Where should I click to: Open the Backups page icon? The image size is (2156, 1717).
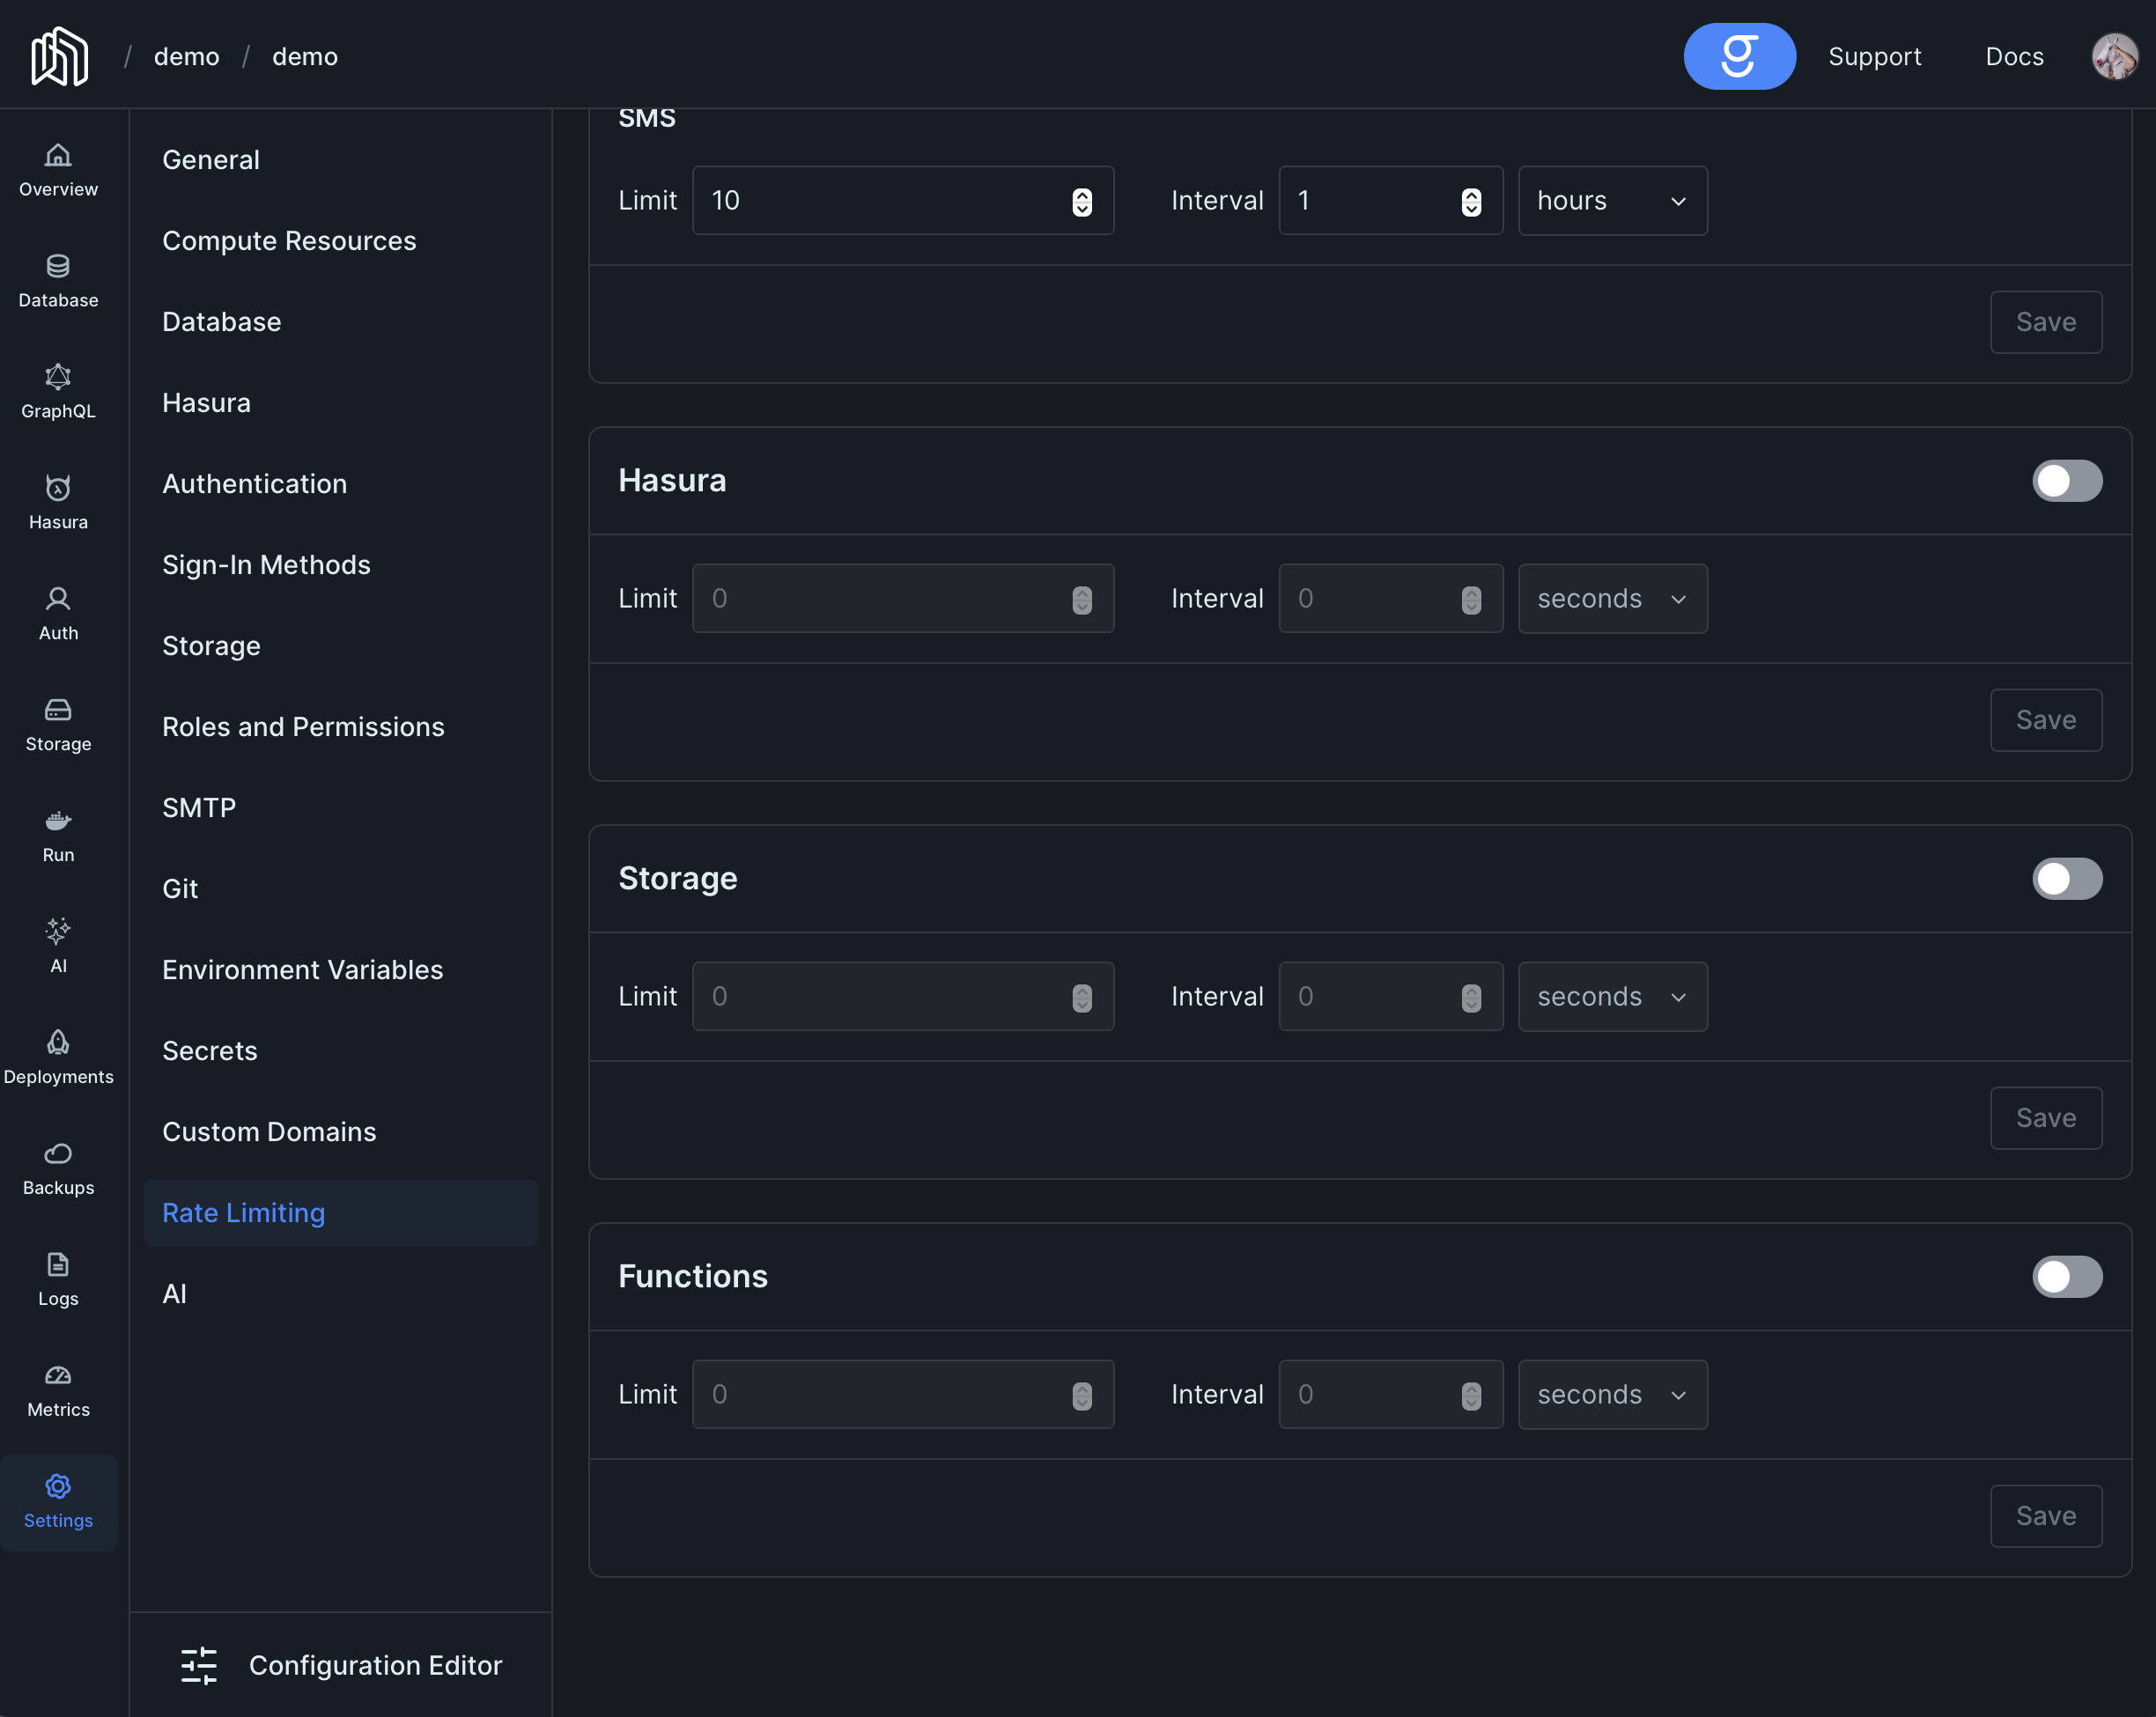(58, 1168)
